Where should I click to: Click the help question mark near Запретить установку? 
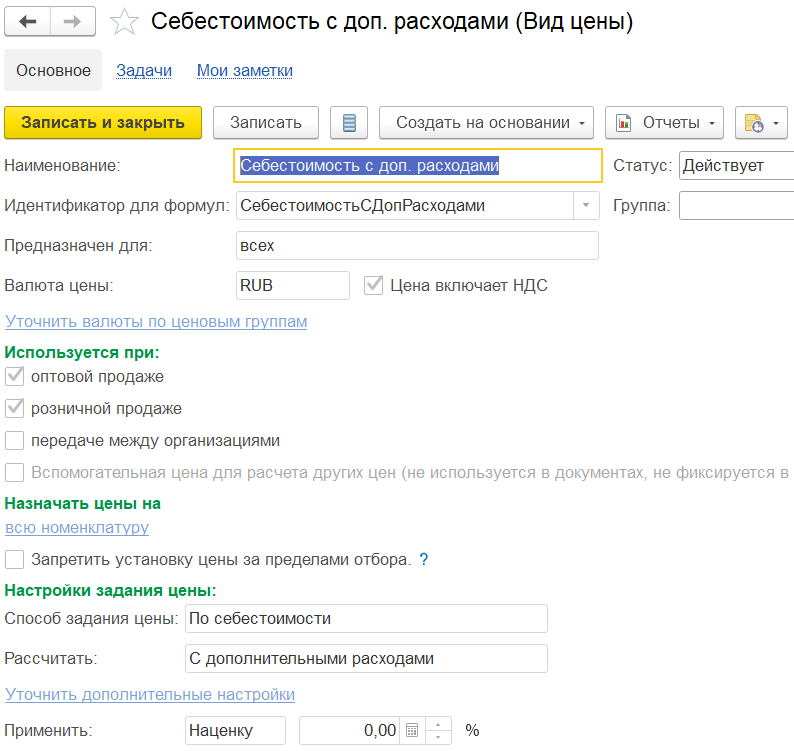point(424,559)
